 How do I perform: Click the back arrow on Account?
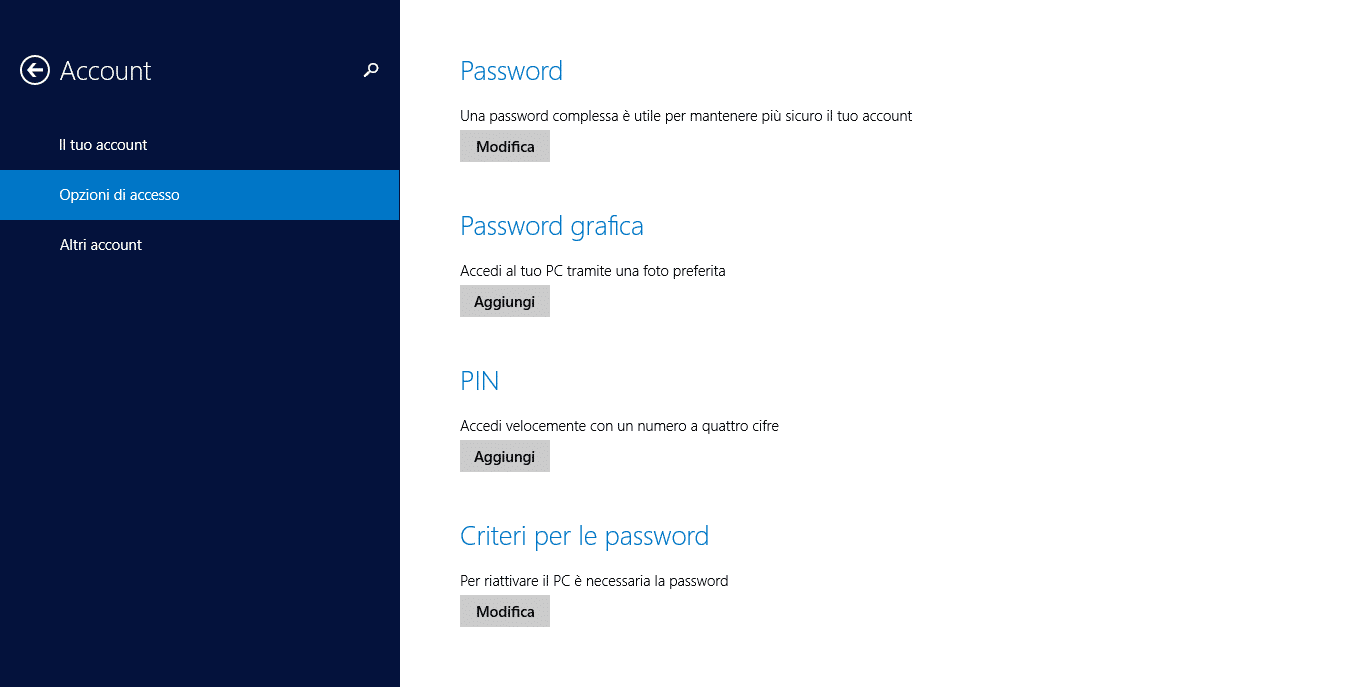[34, 70]
